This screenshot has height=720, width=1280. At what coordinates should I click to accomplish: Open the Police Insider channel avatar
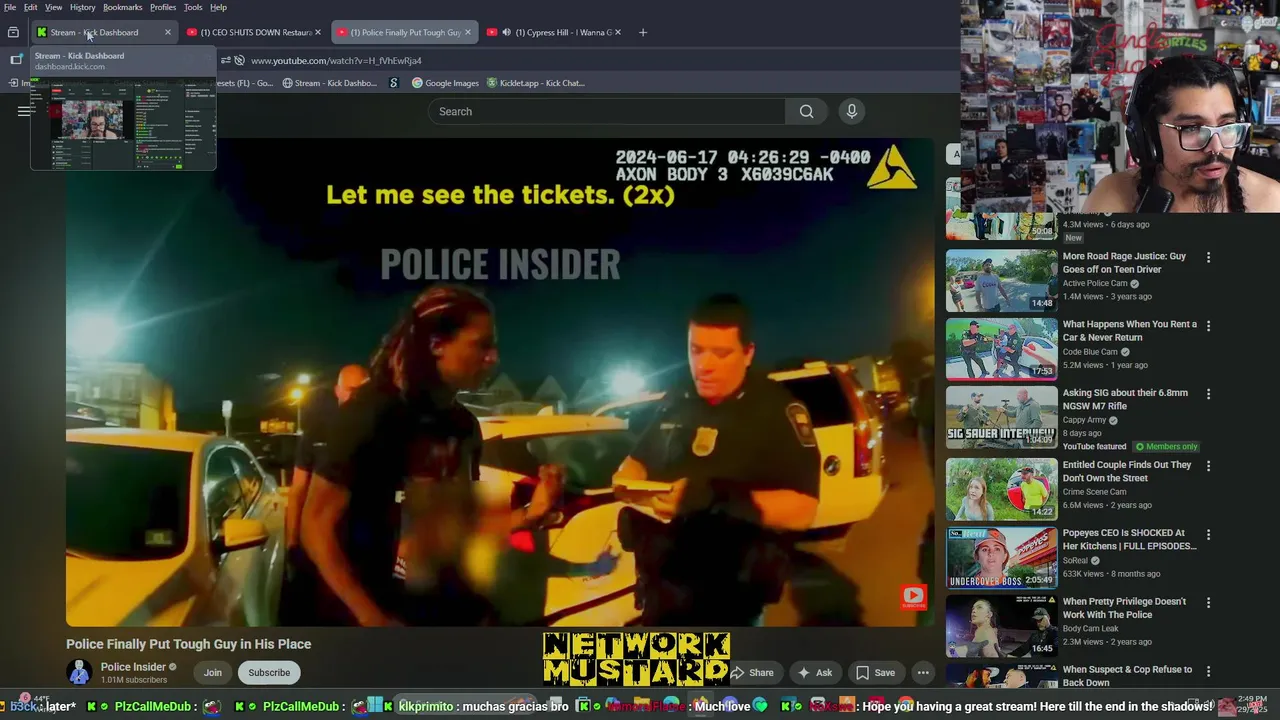pos(79,672)
